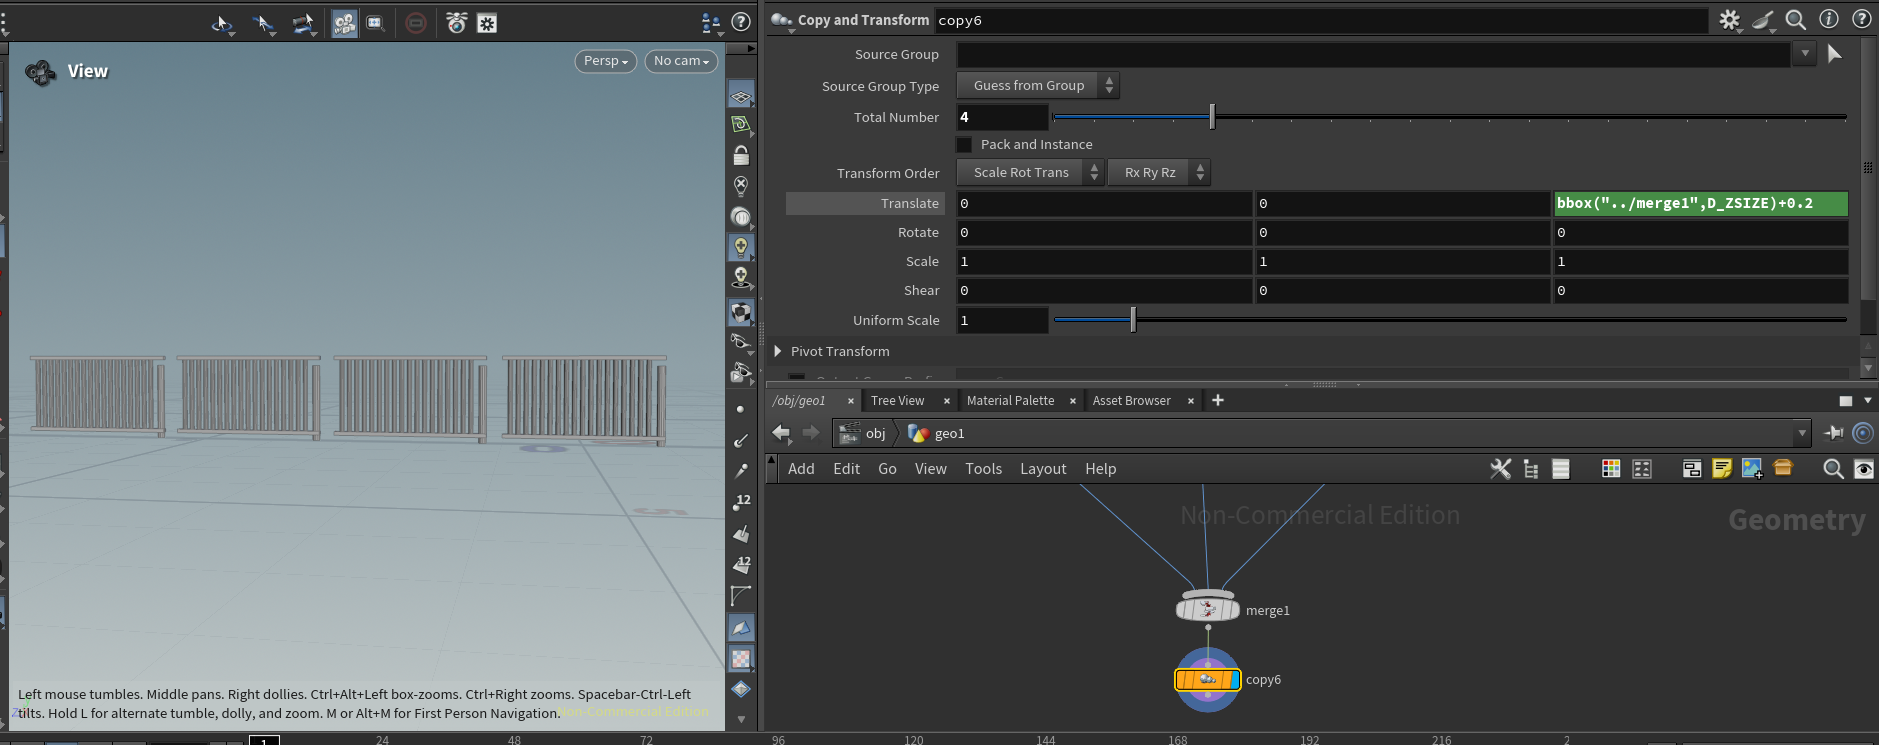Click Translate Z bbox expression field
Screen dimensions: 1879x745
[x=1700, y=204]
